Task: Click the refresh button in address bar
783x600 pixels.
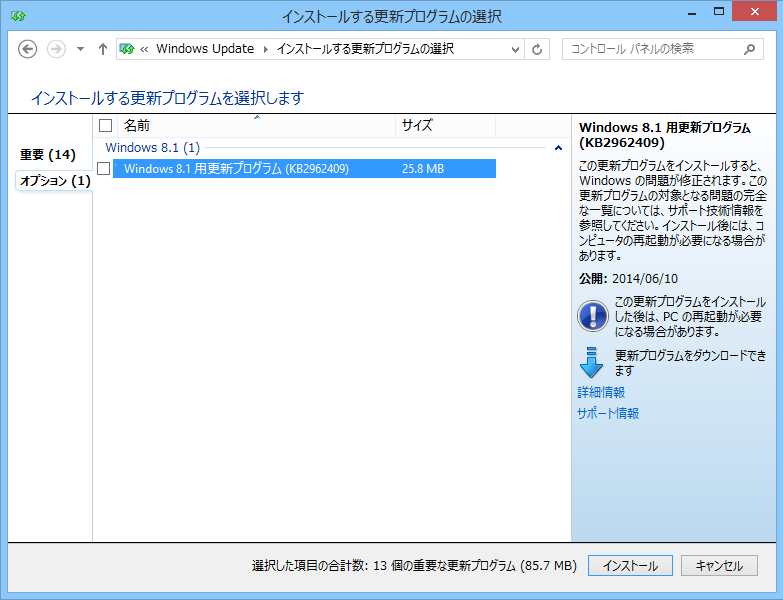Action: [537, 49]
